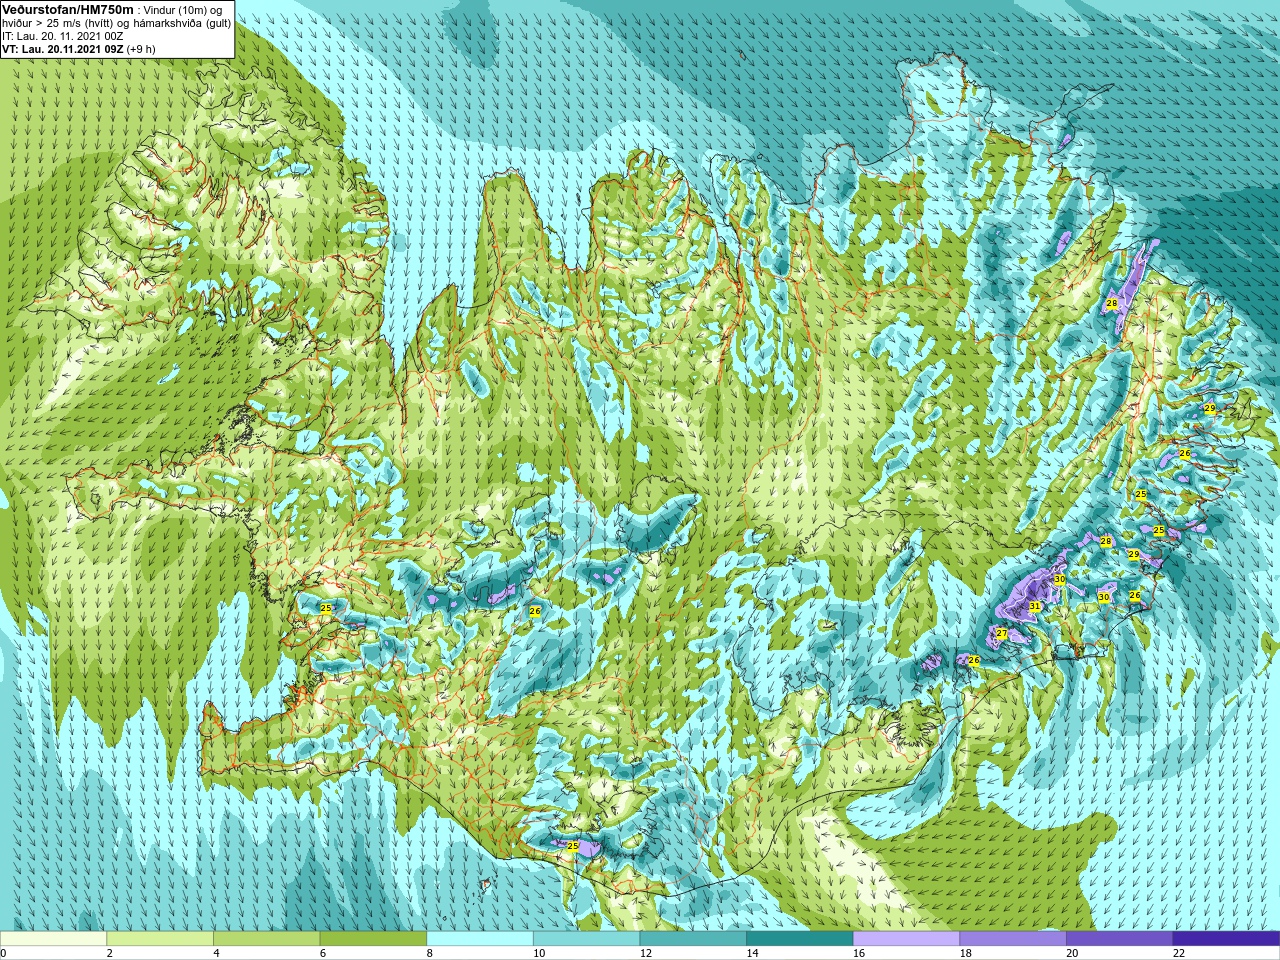Image resolution: width=1280 pixels, height=960 pixels.
Task: Pick the 0–2 m/s palest legend swatch
Action: pyautogui.click(x=53, y=938)
